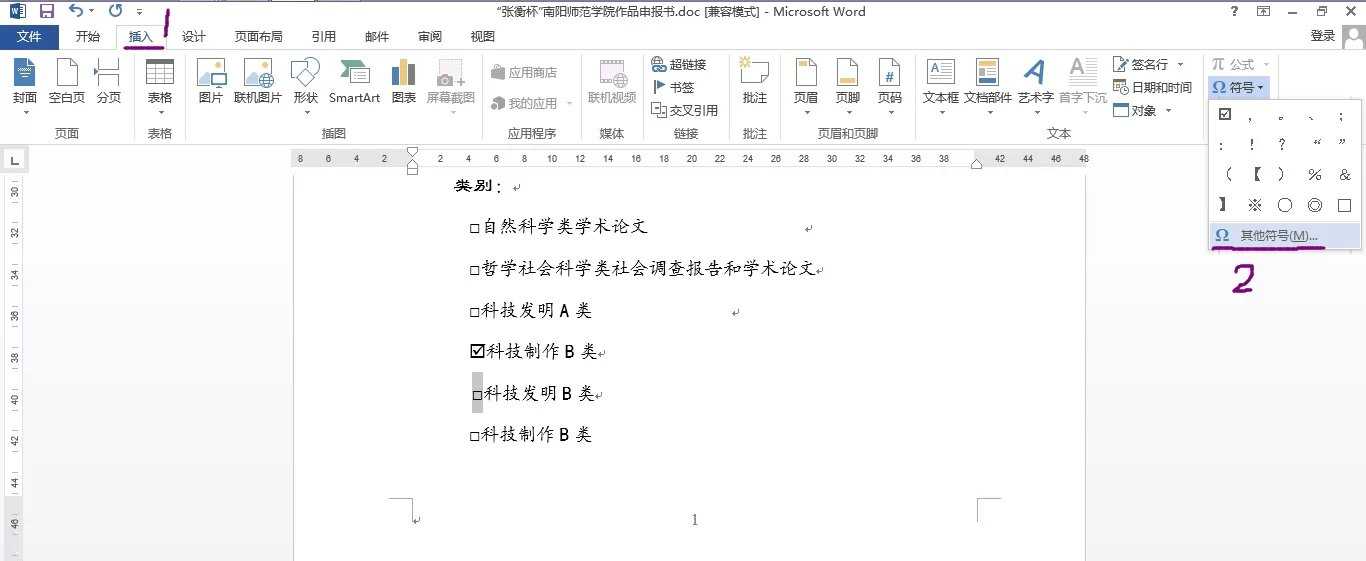This screenshot has height=561, width=1366.
Task: Click the 图表 (Chart) insert icon
Action: pyautogui.click(x=404, y=82)
